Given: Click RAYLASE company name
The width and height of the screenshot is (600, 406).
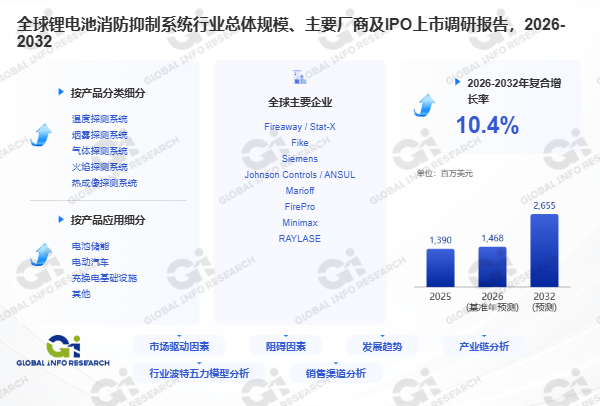Looking at the screenshot, I should click(x=300, y=239).
